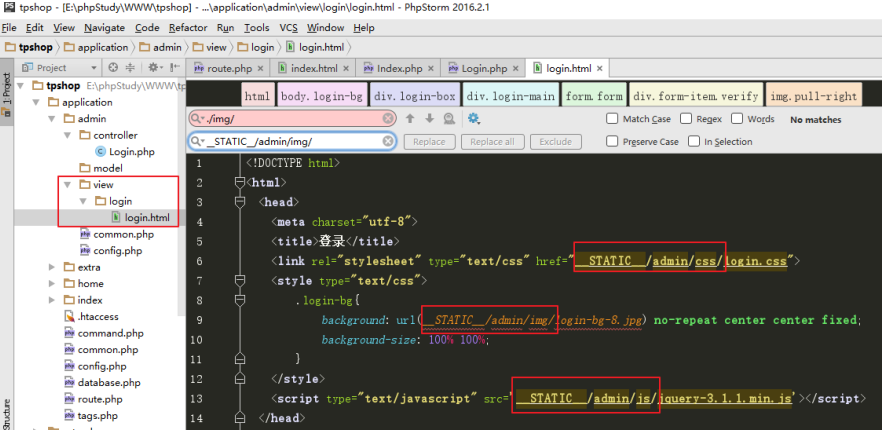
Task: Collapse the application folder arrow
Action: coord(36,102)
